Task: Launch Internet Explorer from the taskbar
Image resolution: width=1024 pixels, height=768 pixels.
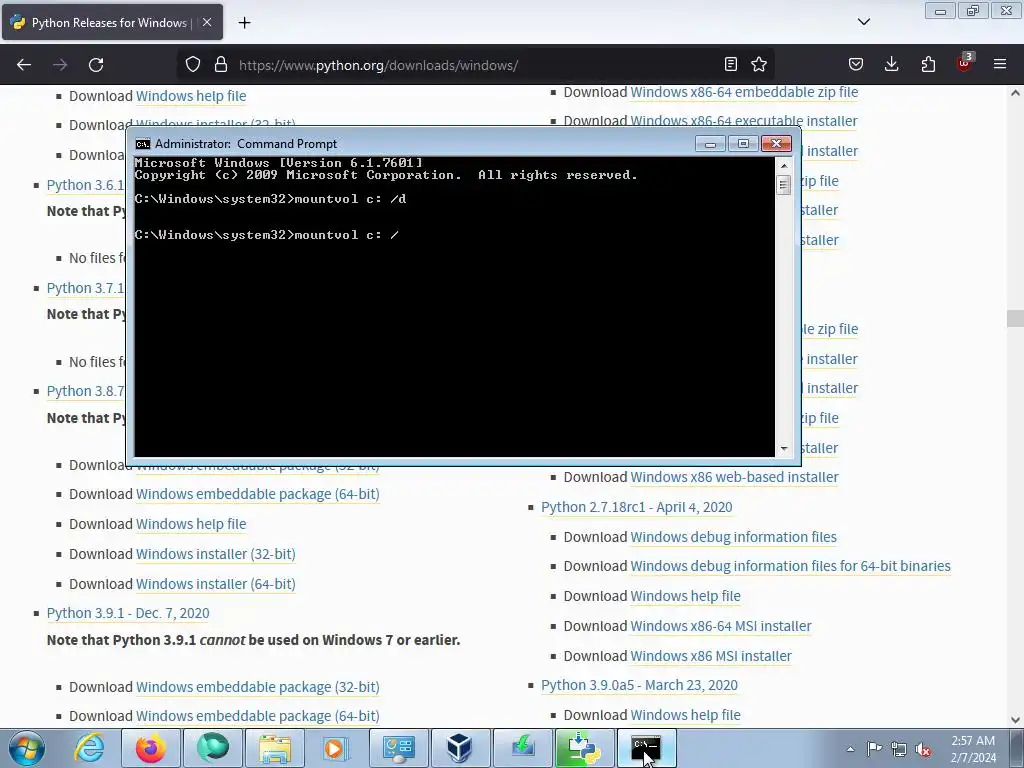Action: coord(89,748)
